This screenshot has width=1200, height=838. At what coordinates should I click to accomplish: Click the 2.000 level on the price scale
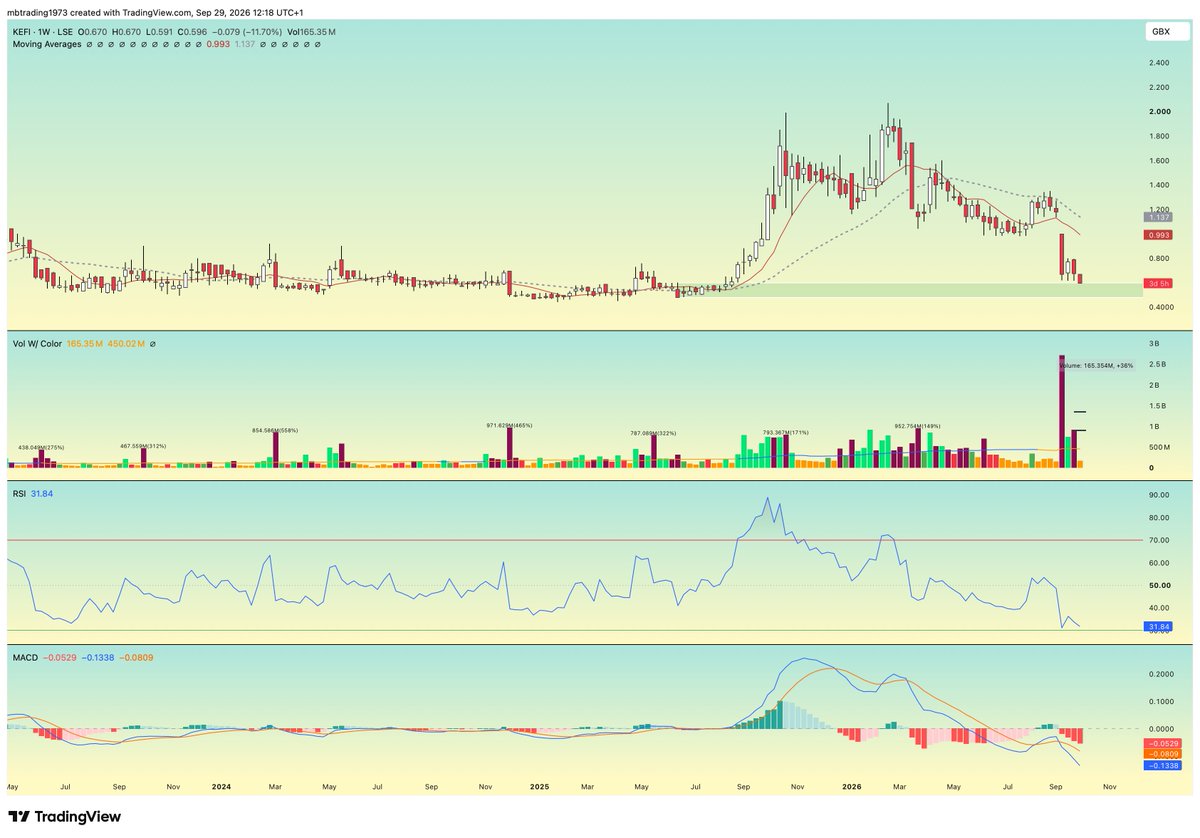pyautogui.click(x=1160, y=112)
